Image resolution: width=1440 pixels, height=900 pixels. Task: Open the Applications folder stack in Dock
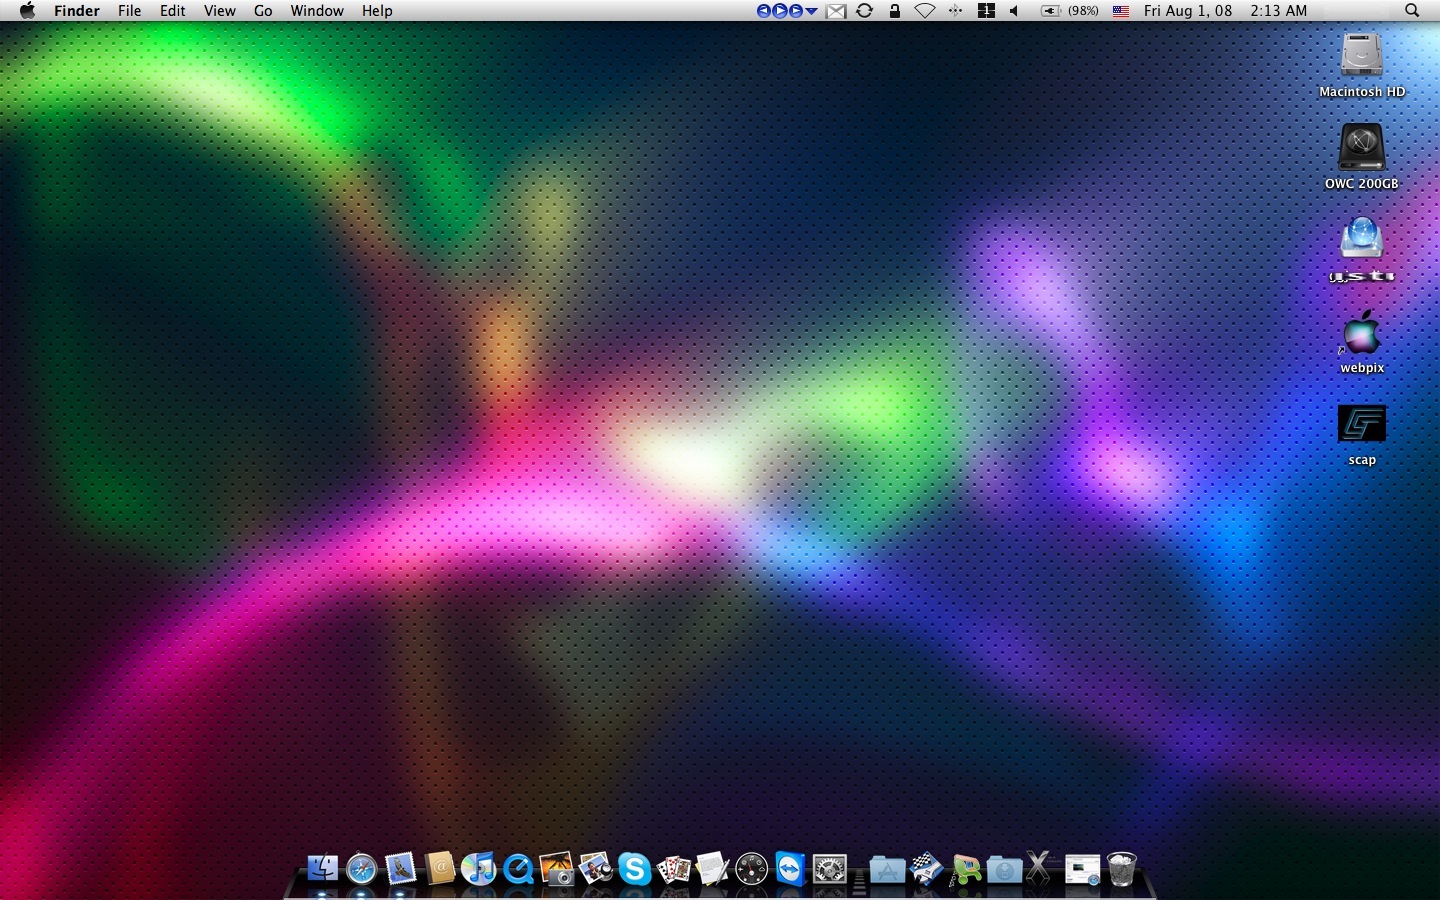point(887,870)
